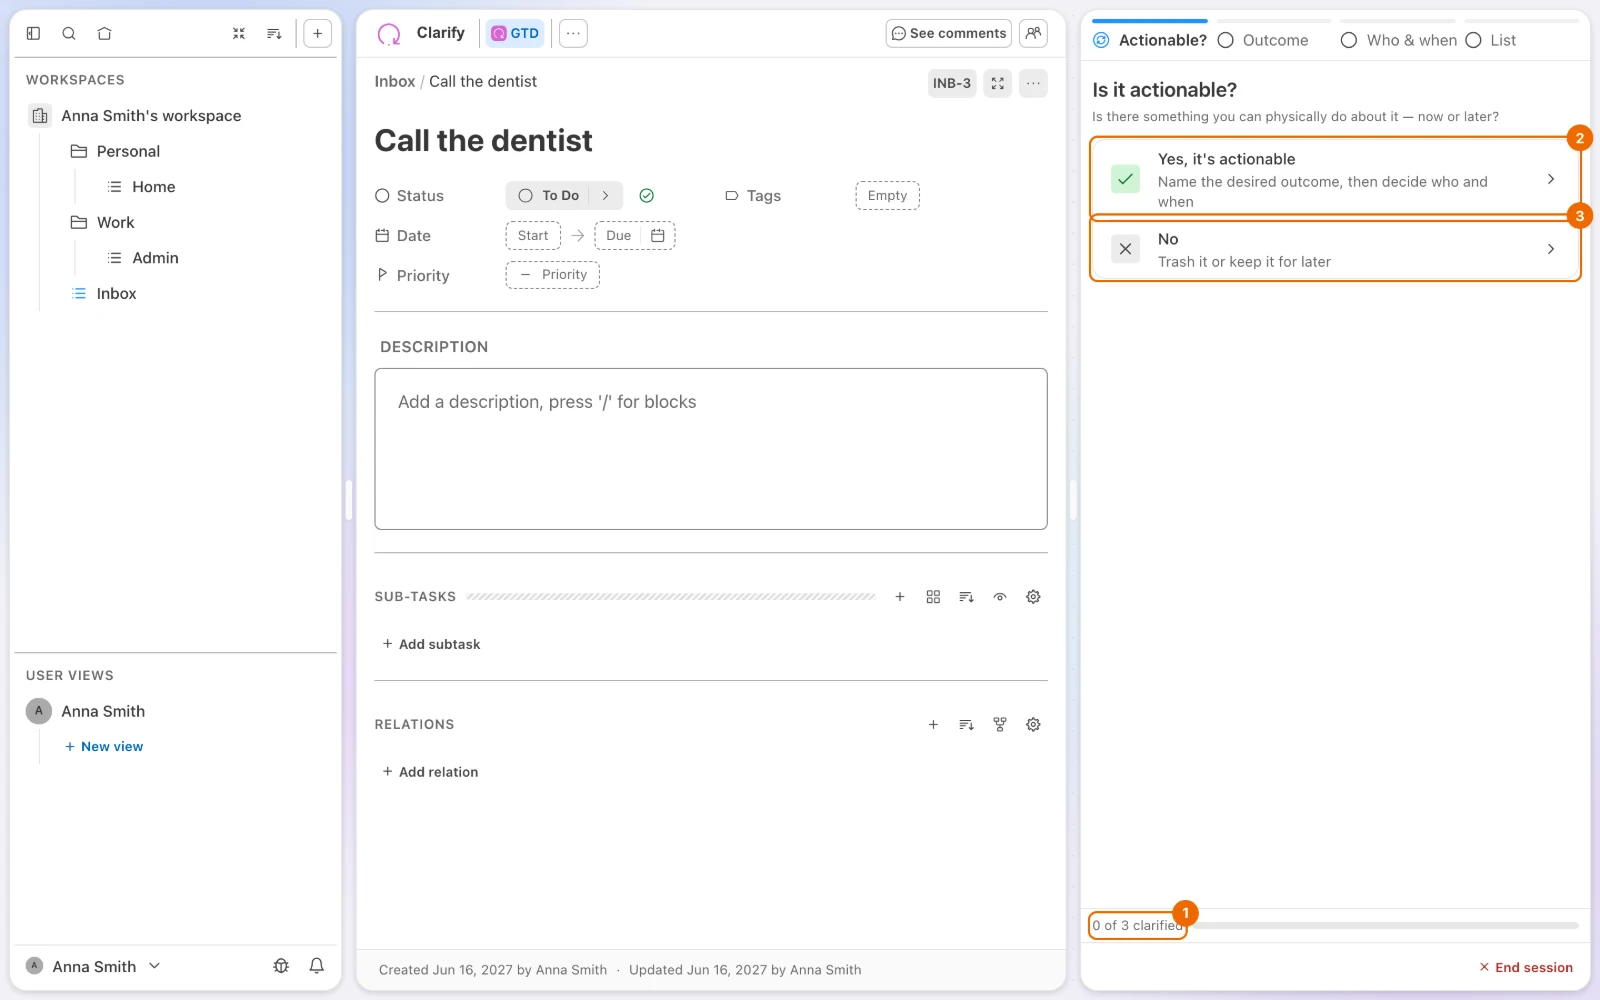This screenshot has width=1600, height=1000.
Task: Advance status using To Do arrow
Action: [606, 196]
